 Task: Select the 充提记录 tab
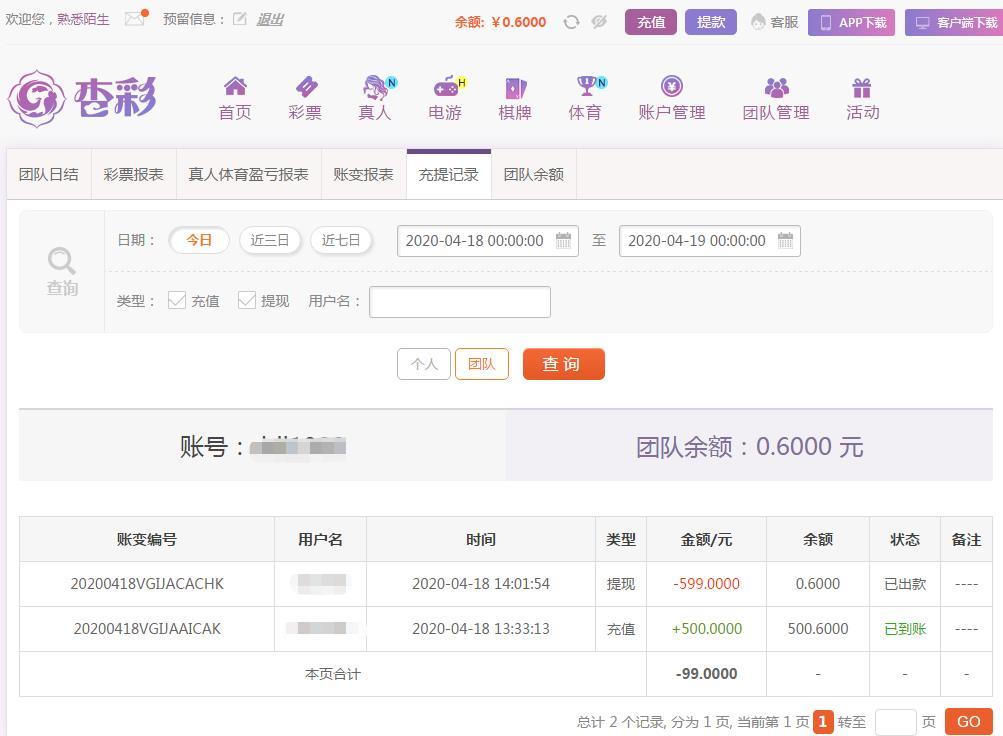[x=448, y=175]
